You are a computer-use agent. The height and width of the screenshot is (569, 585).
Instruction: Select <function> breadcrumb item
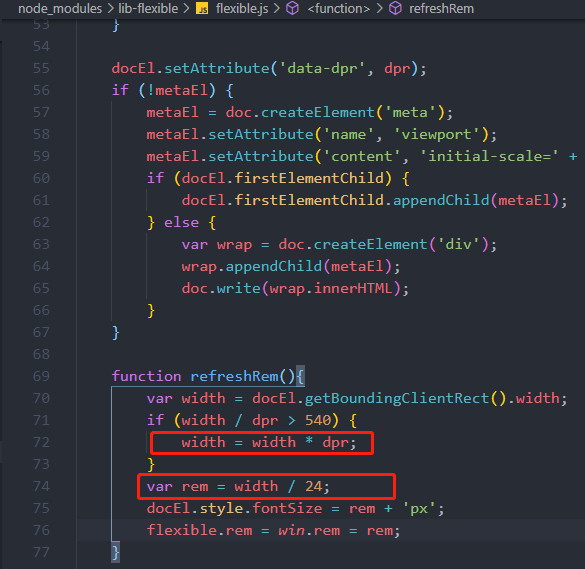click(x=338, y=9)
